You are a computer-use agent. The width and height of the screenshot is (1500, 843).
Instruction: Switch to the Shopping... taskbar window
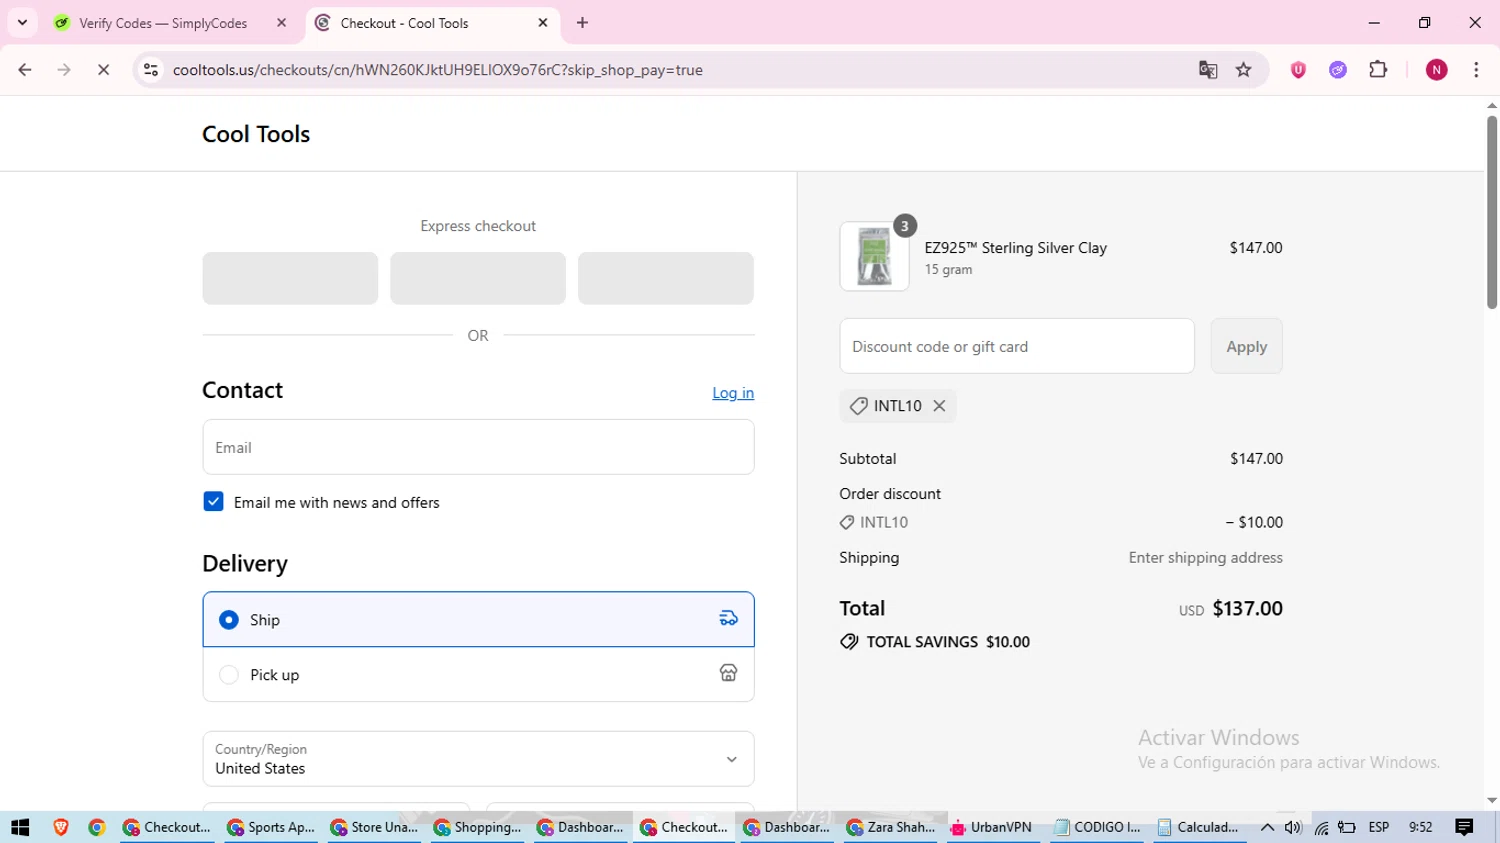pos(478,827)
